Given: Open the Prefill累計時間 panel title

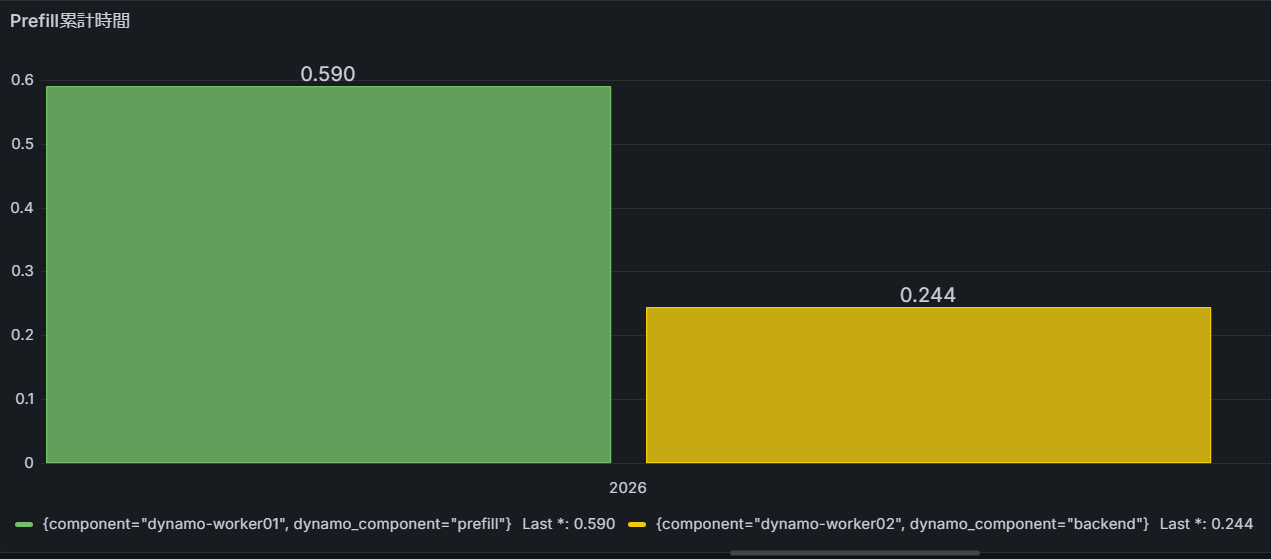Looking at the screenshot, I should [70, 22].
